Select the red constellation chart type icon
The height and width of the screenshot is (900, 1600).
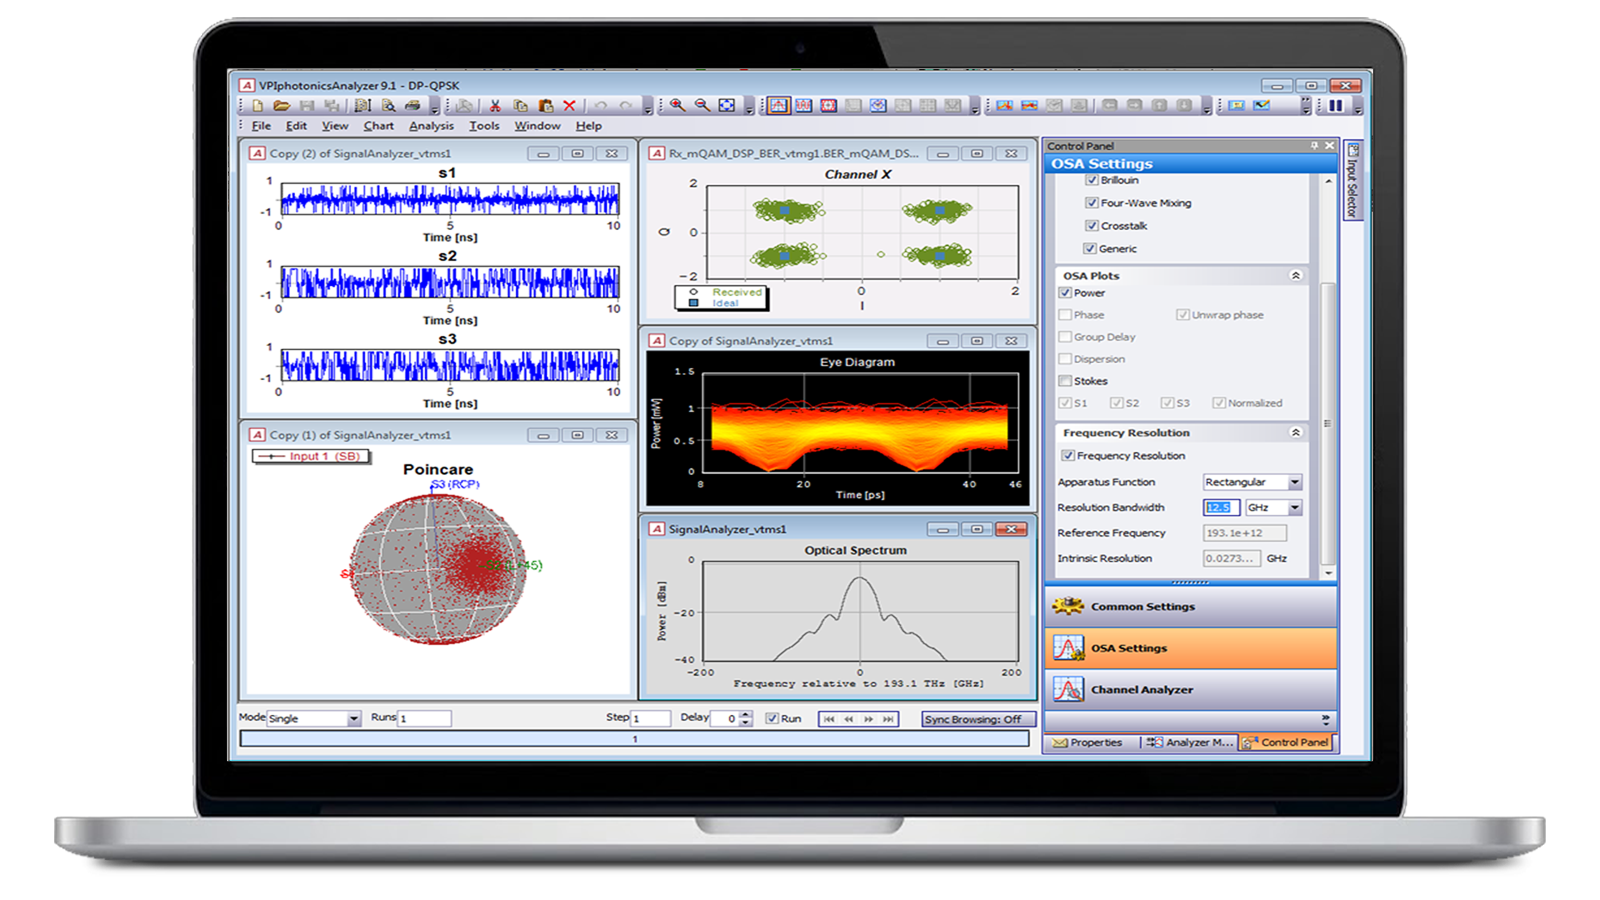[828, 105]
